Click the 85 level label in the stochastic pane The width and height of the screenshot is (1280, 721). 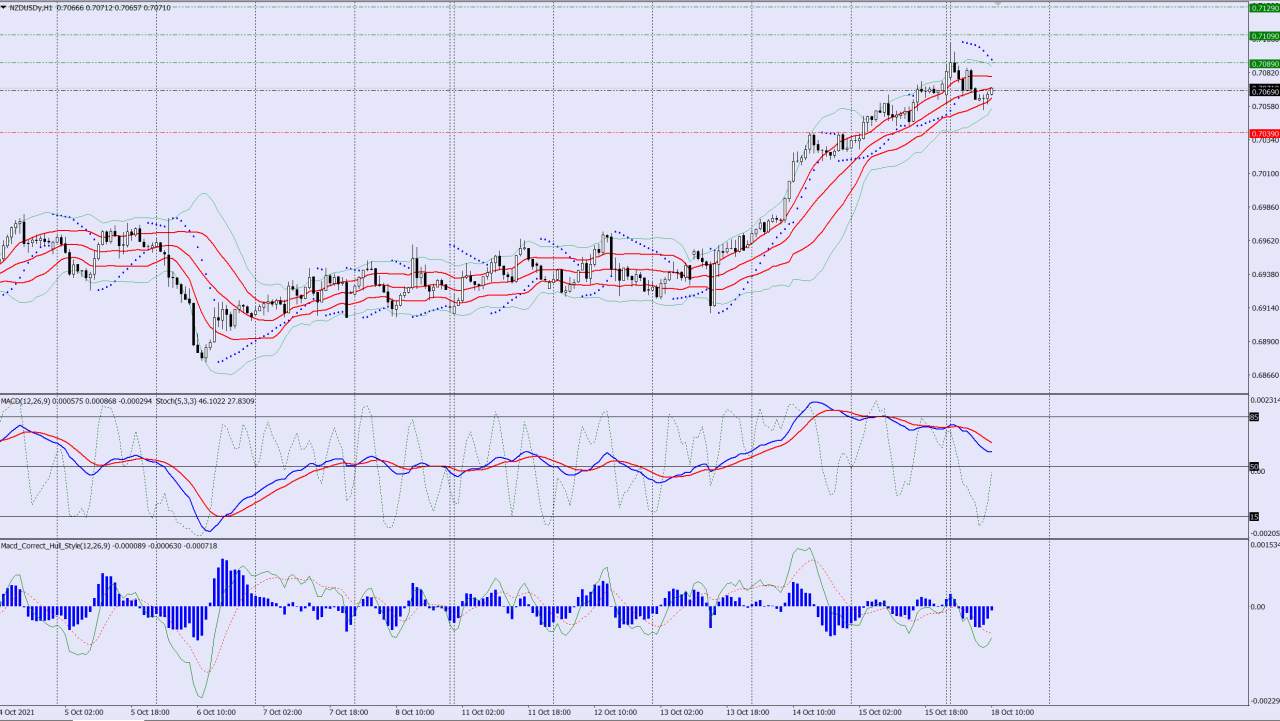coord(1254,417)
